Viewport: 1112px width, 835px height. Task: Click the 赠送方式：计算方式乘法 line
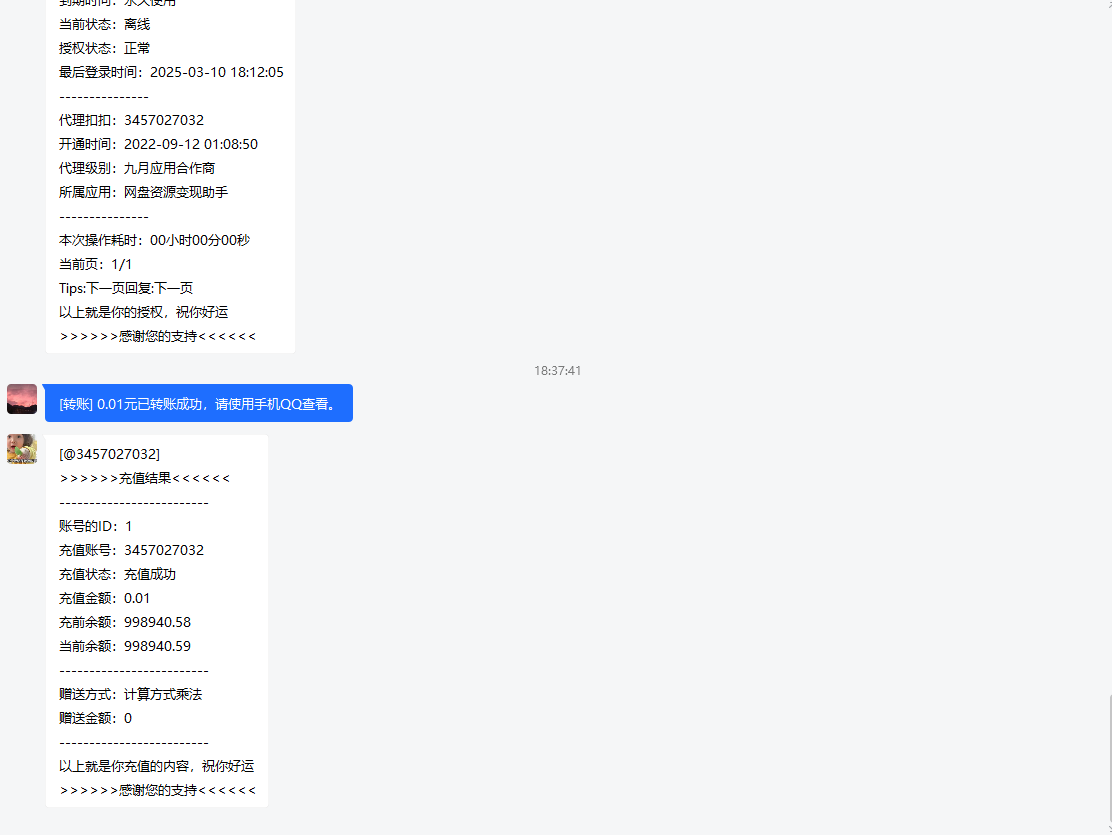tap(130, 694)
